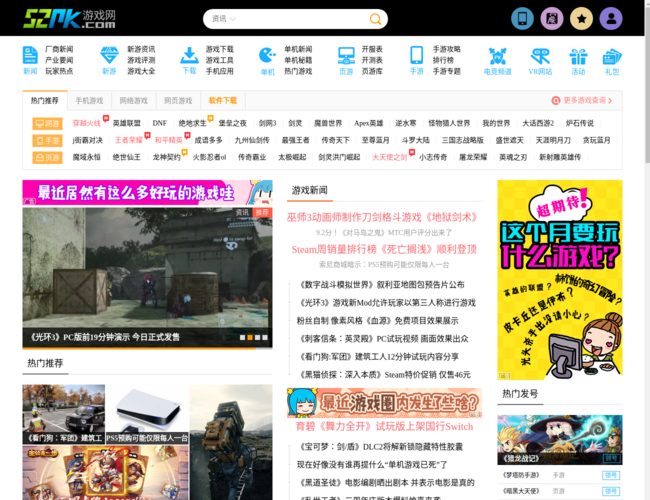This screenshot has height=500, width=650.
Task: Select the 推荐 tab on slideshow
Action: point(262,213)
